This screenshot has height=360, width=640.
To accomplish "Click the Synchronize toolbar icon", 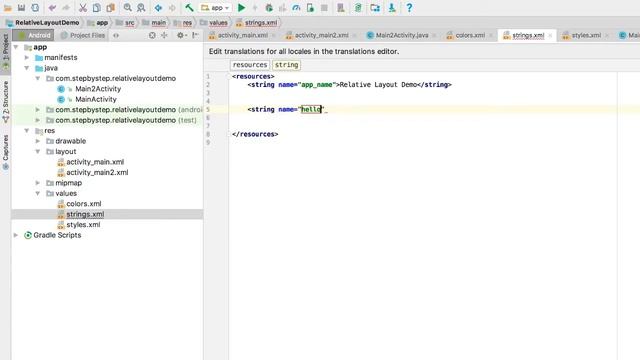I will pyautogui.click(x=35, y=7).
